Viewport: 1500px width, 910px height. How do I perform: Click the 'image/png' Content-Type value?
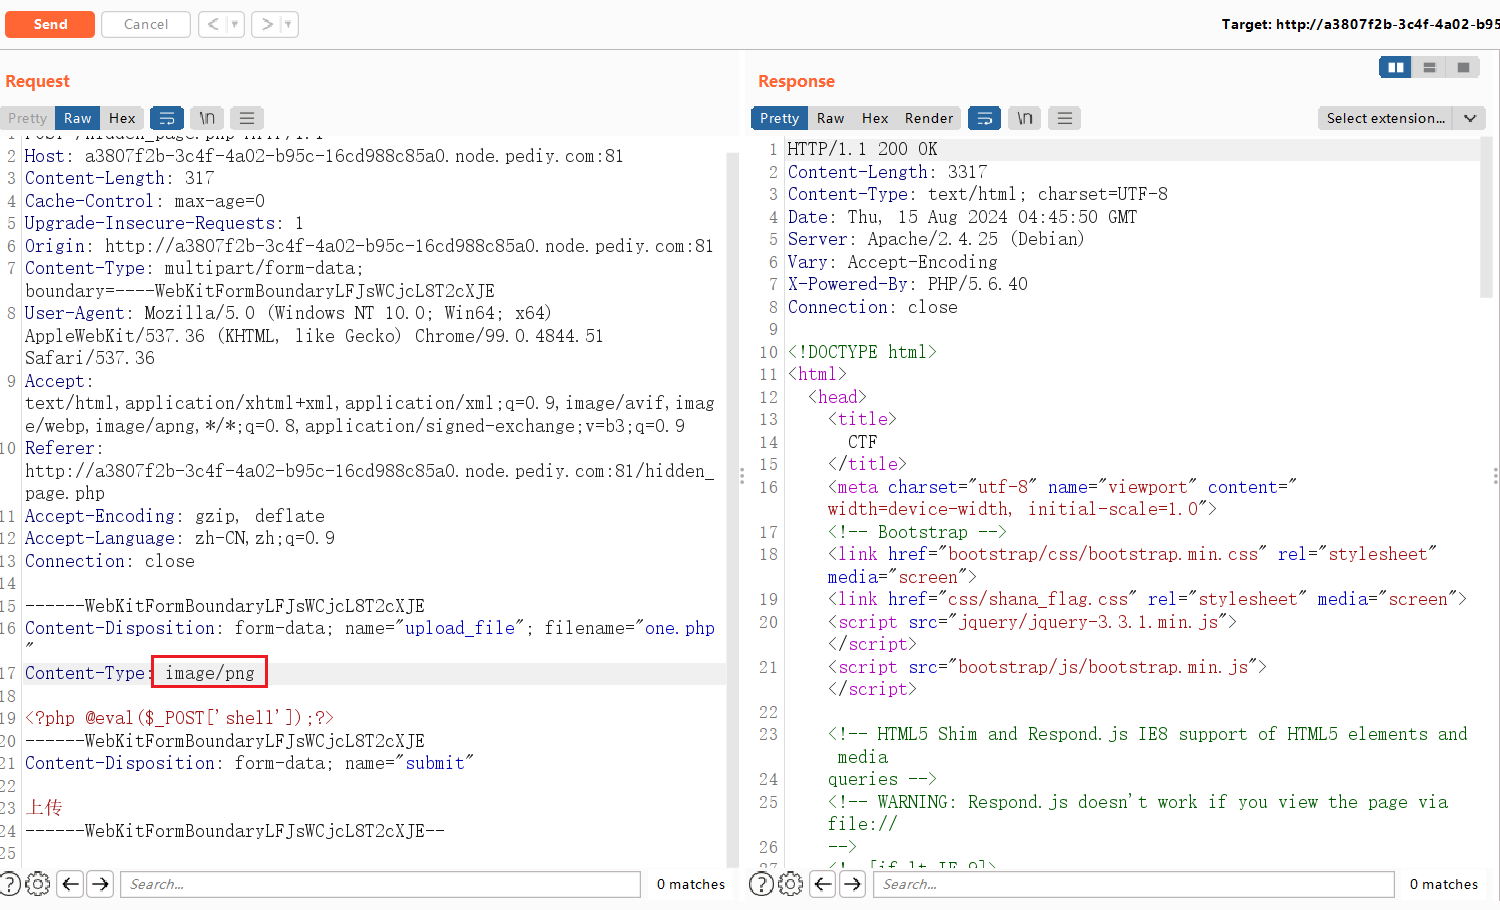210,673
